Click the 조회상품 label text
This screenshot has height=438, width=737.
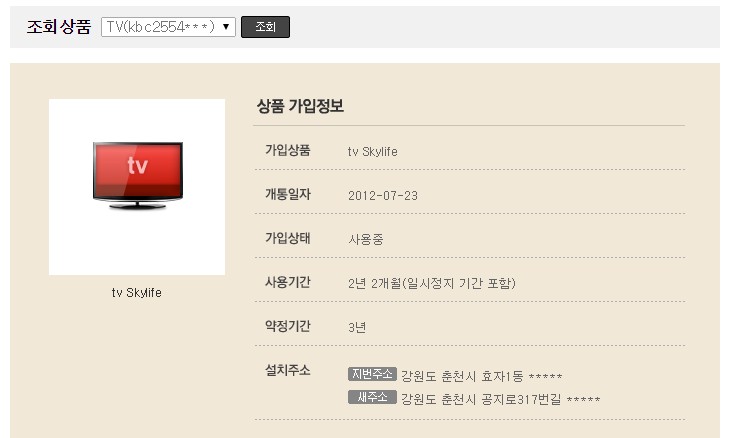tap(58, 27)
